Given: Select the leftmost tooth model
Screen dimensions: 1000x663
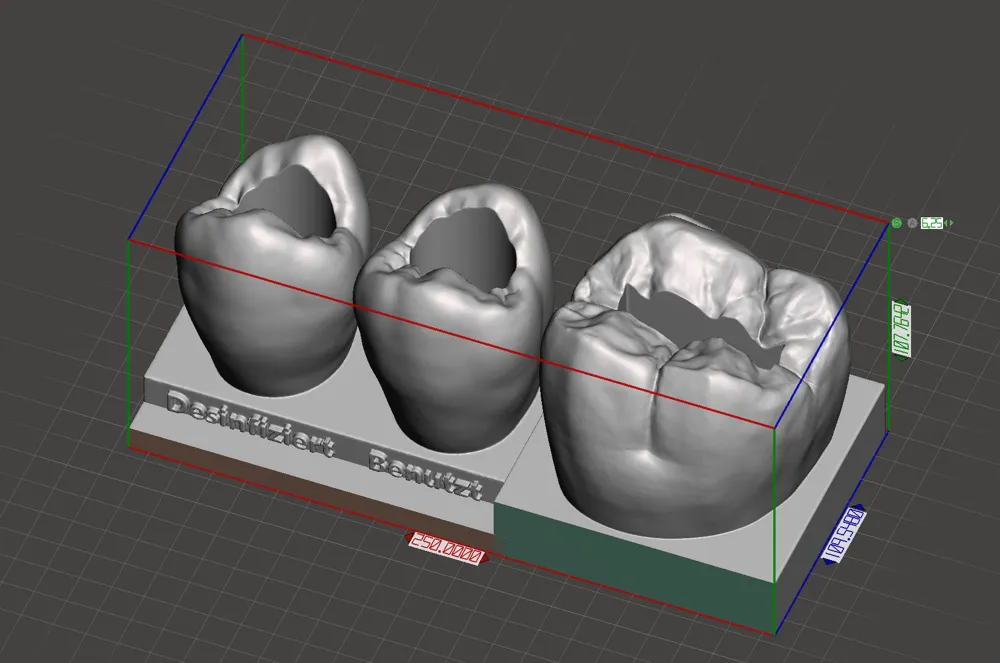Looking at the screenshot, I should coord(271,268).
